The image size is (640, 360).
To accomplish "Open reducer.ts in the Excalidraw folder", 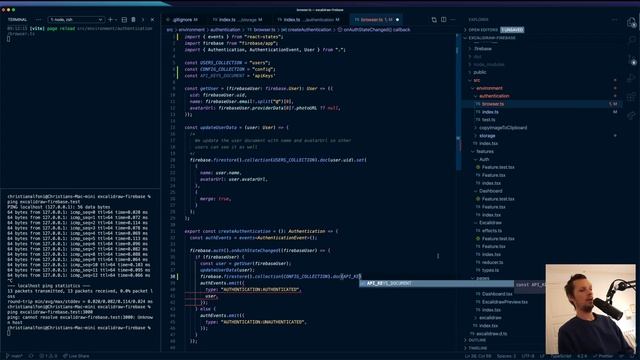I will point(492,262).
